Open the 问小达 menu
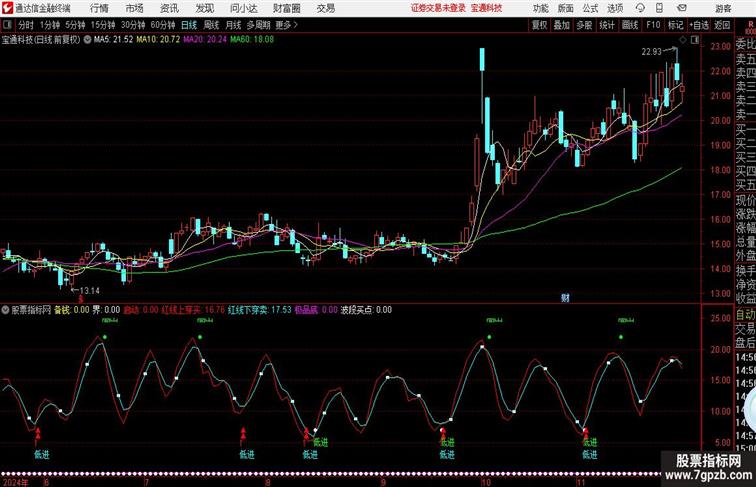 [x=243, y=8]
